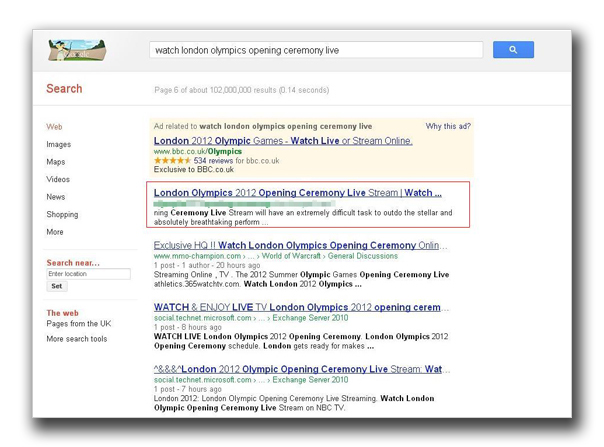This screenshot has width=604, height=447.
Task: Open the 'Why this ad?' link
Action: pyautogui.click(x=448, y=126)
